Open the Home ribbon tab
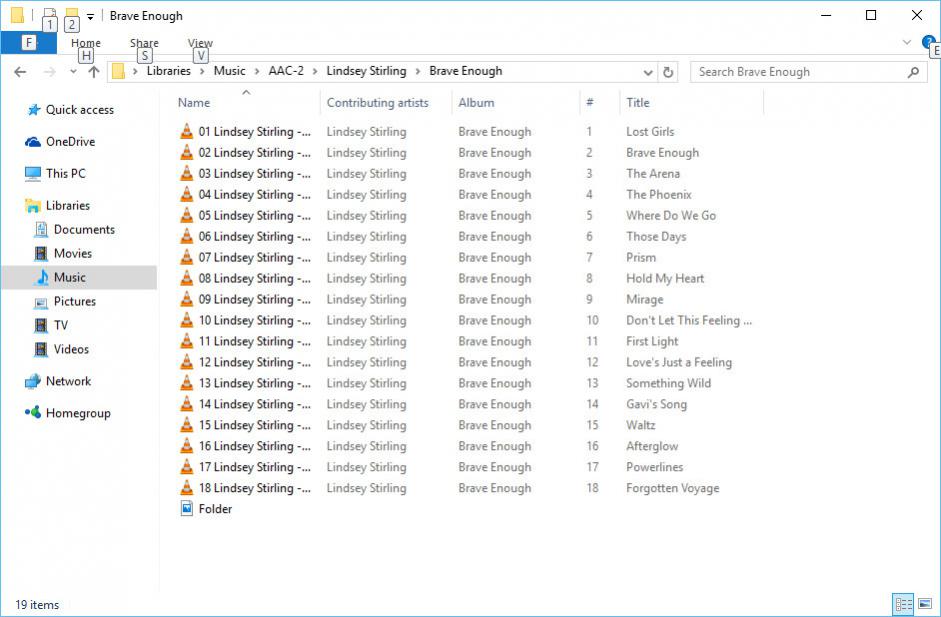This screenshot has width=941, height=617. (x=86, y=43)
